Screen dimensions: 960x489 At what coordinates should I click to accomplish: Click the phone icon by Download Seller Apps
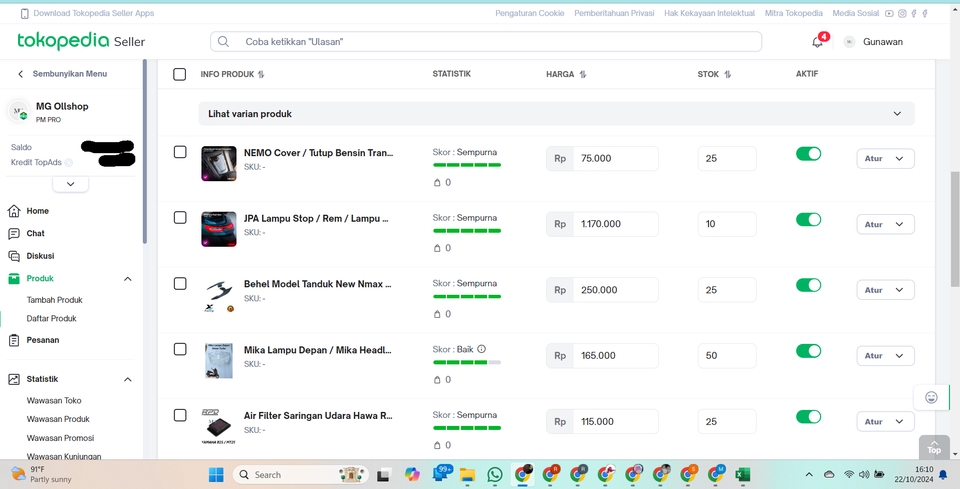coord(24,13)
